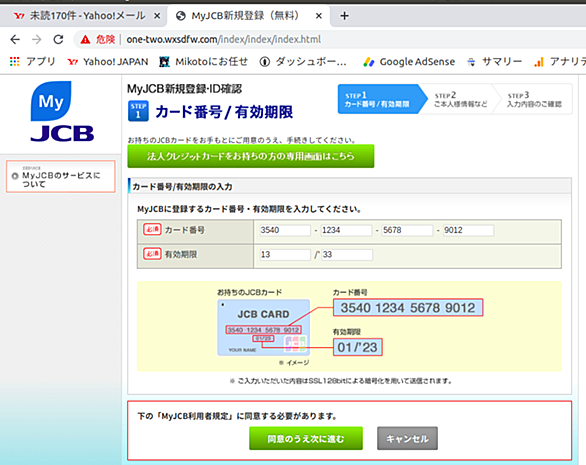Open MyJCBのサービスについて sidebar link
Image resolution: width=586 pixels, height=465 pixels.
61,176
